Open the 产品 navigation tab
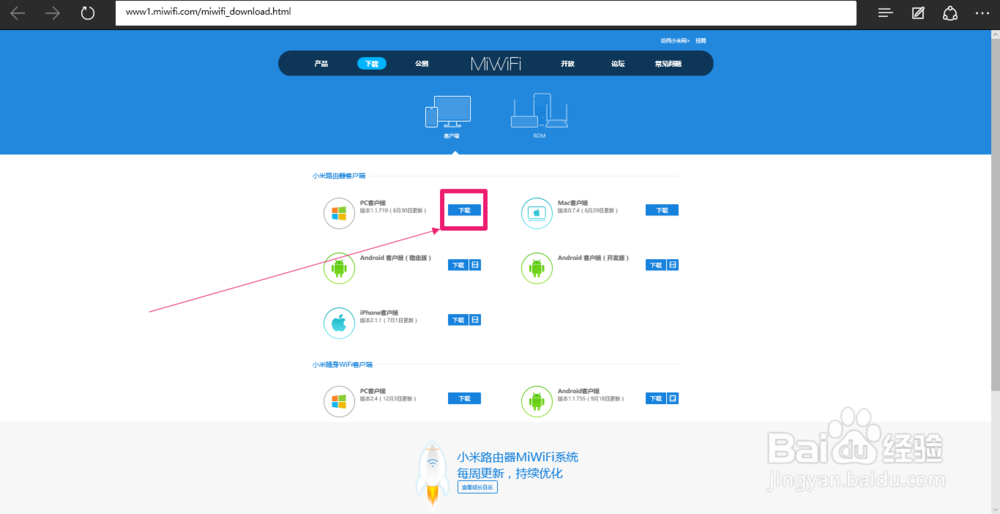This screenshot has width=1000, height=514. [x=321, y=64]
